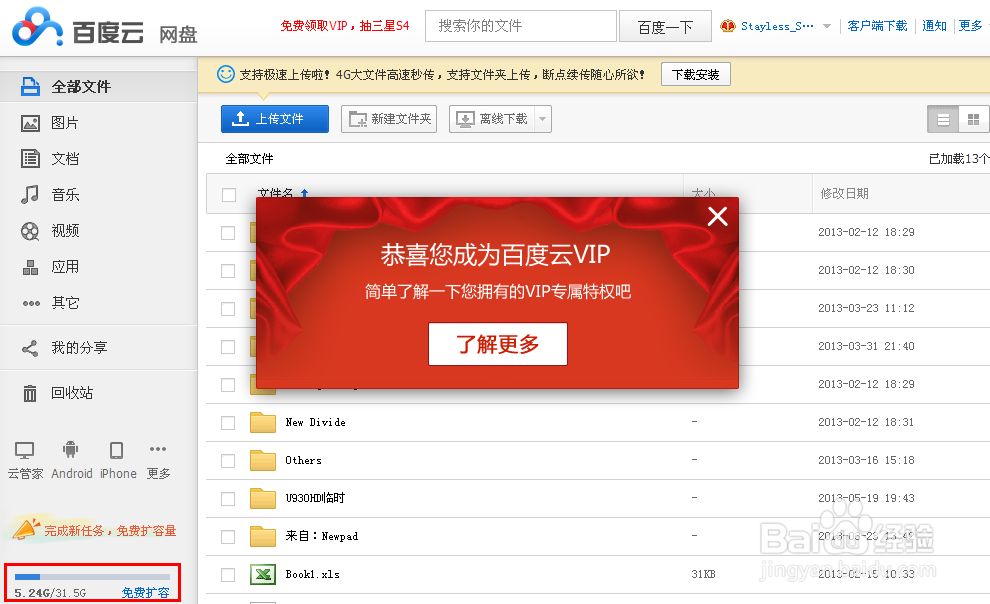Click the smiley icon in the notice banner
Image resolution: width=990 pixels, height=604 pixels.
click(x=225, y=74)
